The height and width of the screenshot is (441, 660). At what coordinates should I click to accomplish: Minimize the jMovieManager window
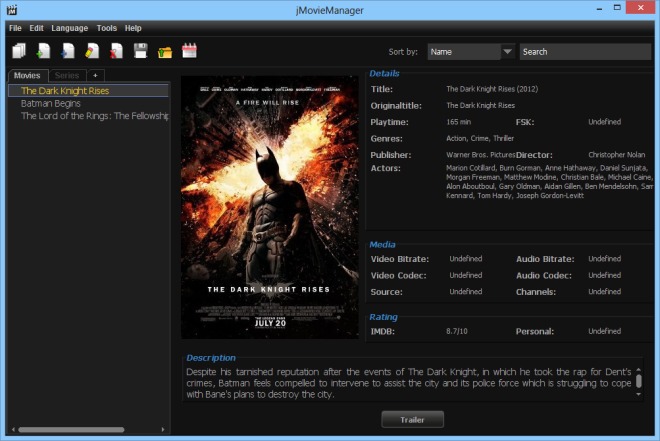[599, 8]
